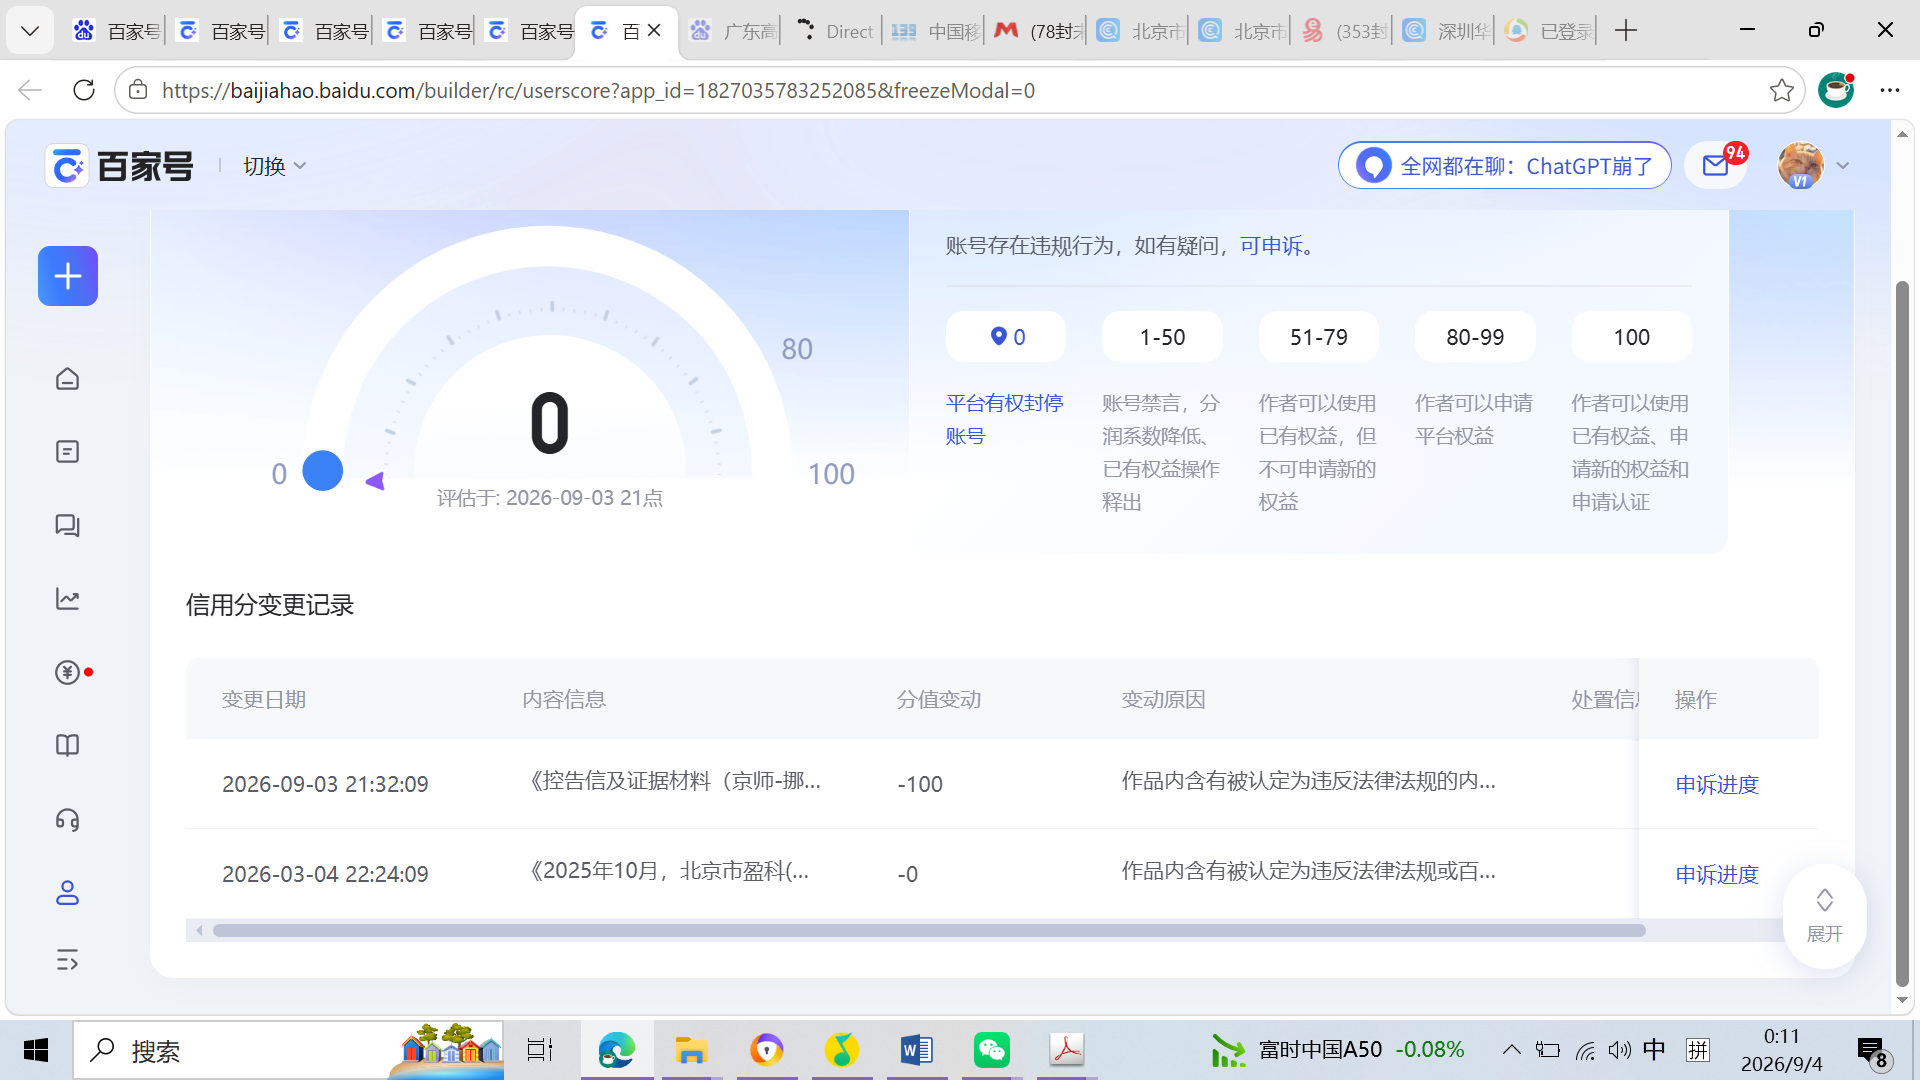Image resolution: width=1920 pixels, height=1080 pixels.
Task: Switch to the (78封 mail browser tab
Action: point(1039,31)
